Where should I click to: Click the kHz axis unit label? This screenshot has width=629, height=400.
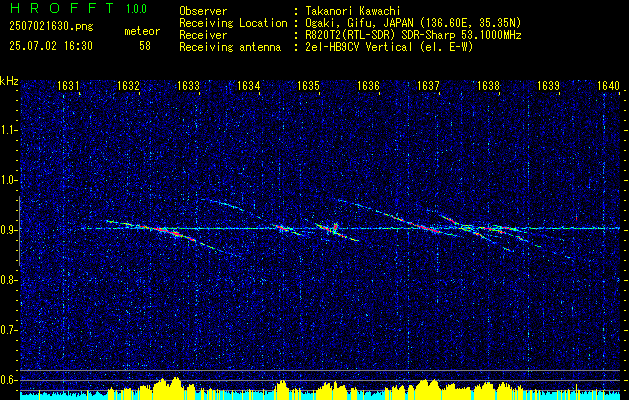point(9,81)
